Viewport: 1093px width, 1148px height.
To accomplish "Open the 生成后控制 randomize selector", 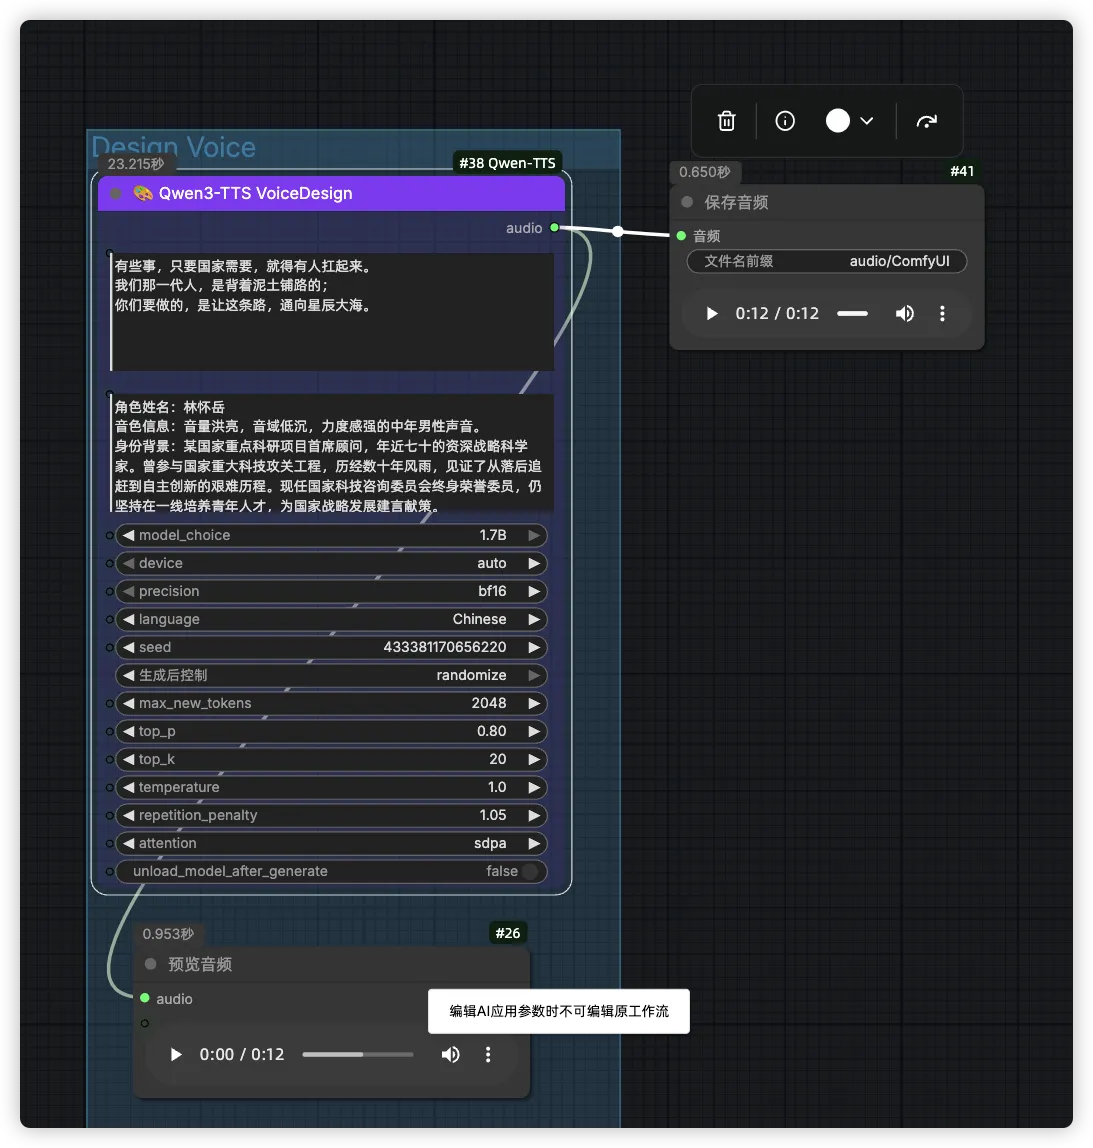I will click(x=331, y=675).
